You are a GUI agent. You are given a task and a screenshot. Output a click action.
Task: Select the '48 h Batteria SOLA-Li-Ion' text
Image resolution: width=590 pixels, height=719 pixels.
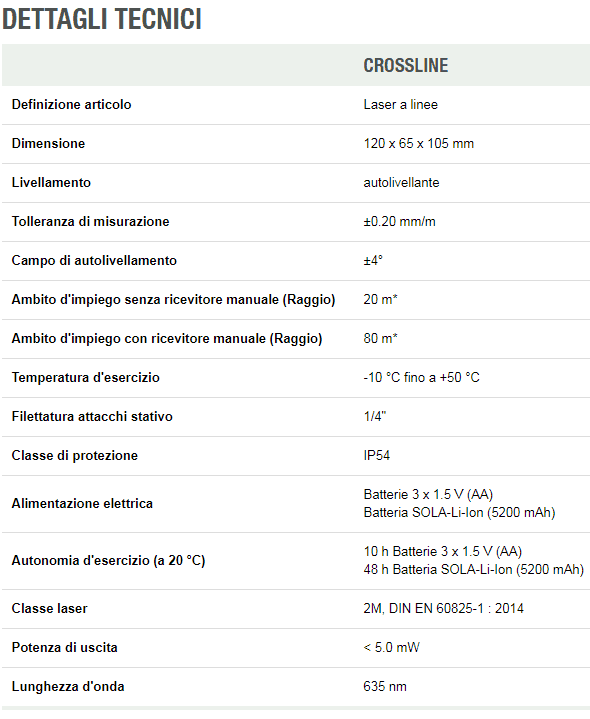coord(438,570)
